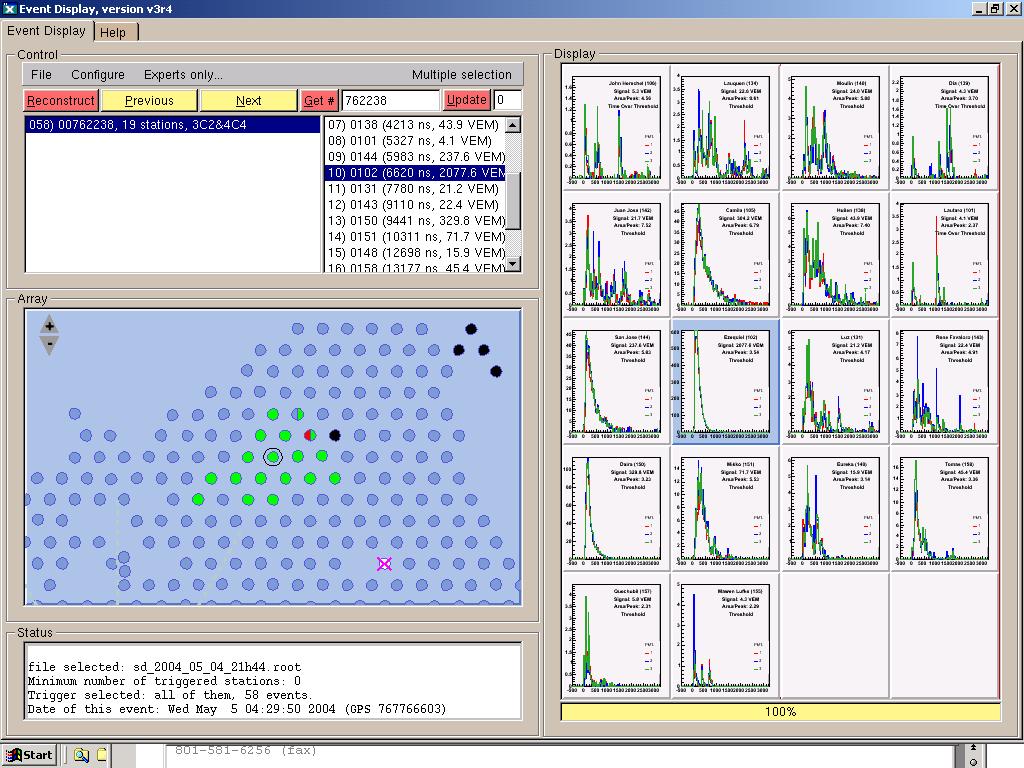Click status line 'Date of this event: Wed May 5'
Viewport: 1024px width, 768px height.
pyautogui.click(x=237, y=709)
